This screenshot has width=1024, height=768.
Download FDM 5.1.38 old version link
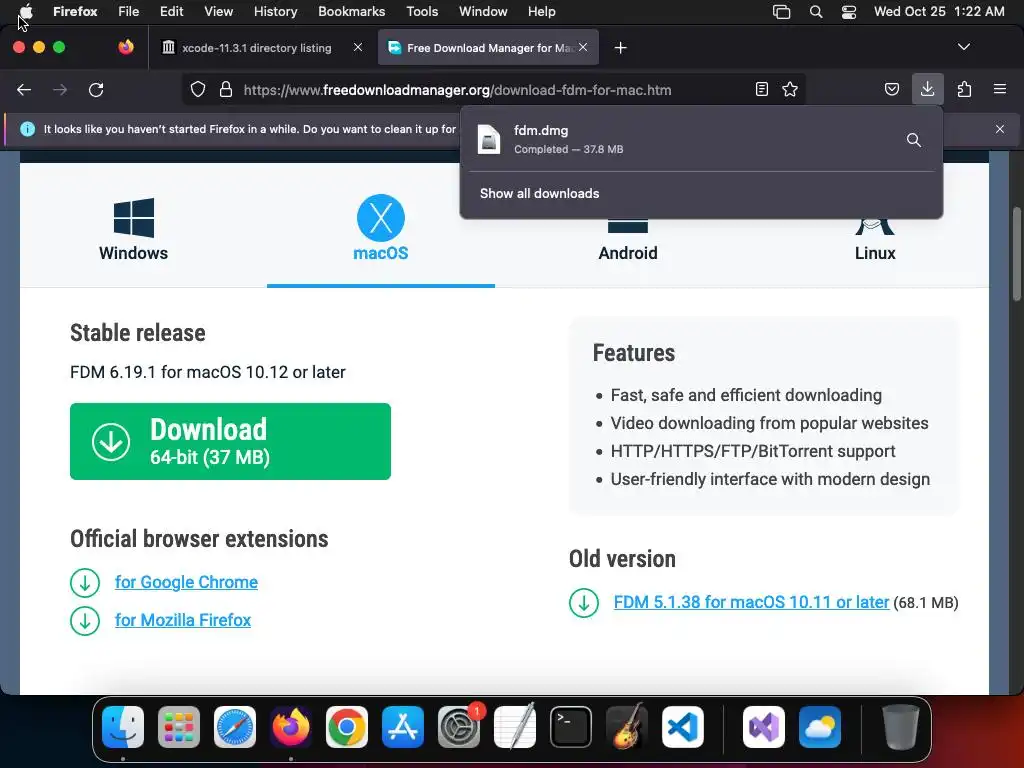click(x=751, y=602)
